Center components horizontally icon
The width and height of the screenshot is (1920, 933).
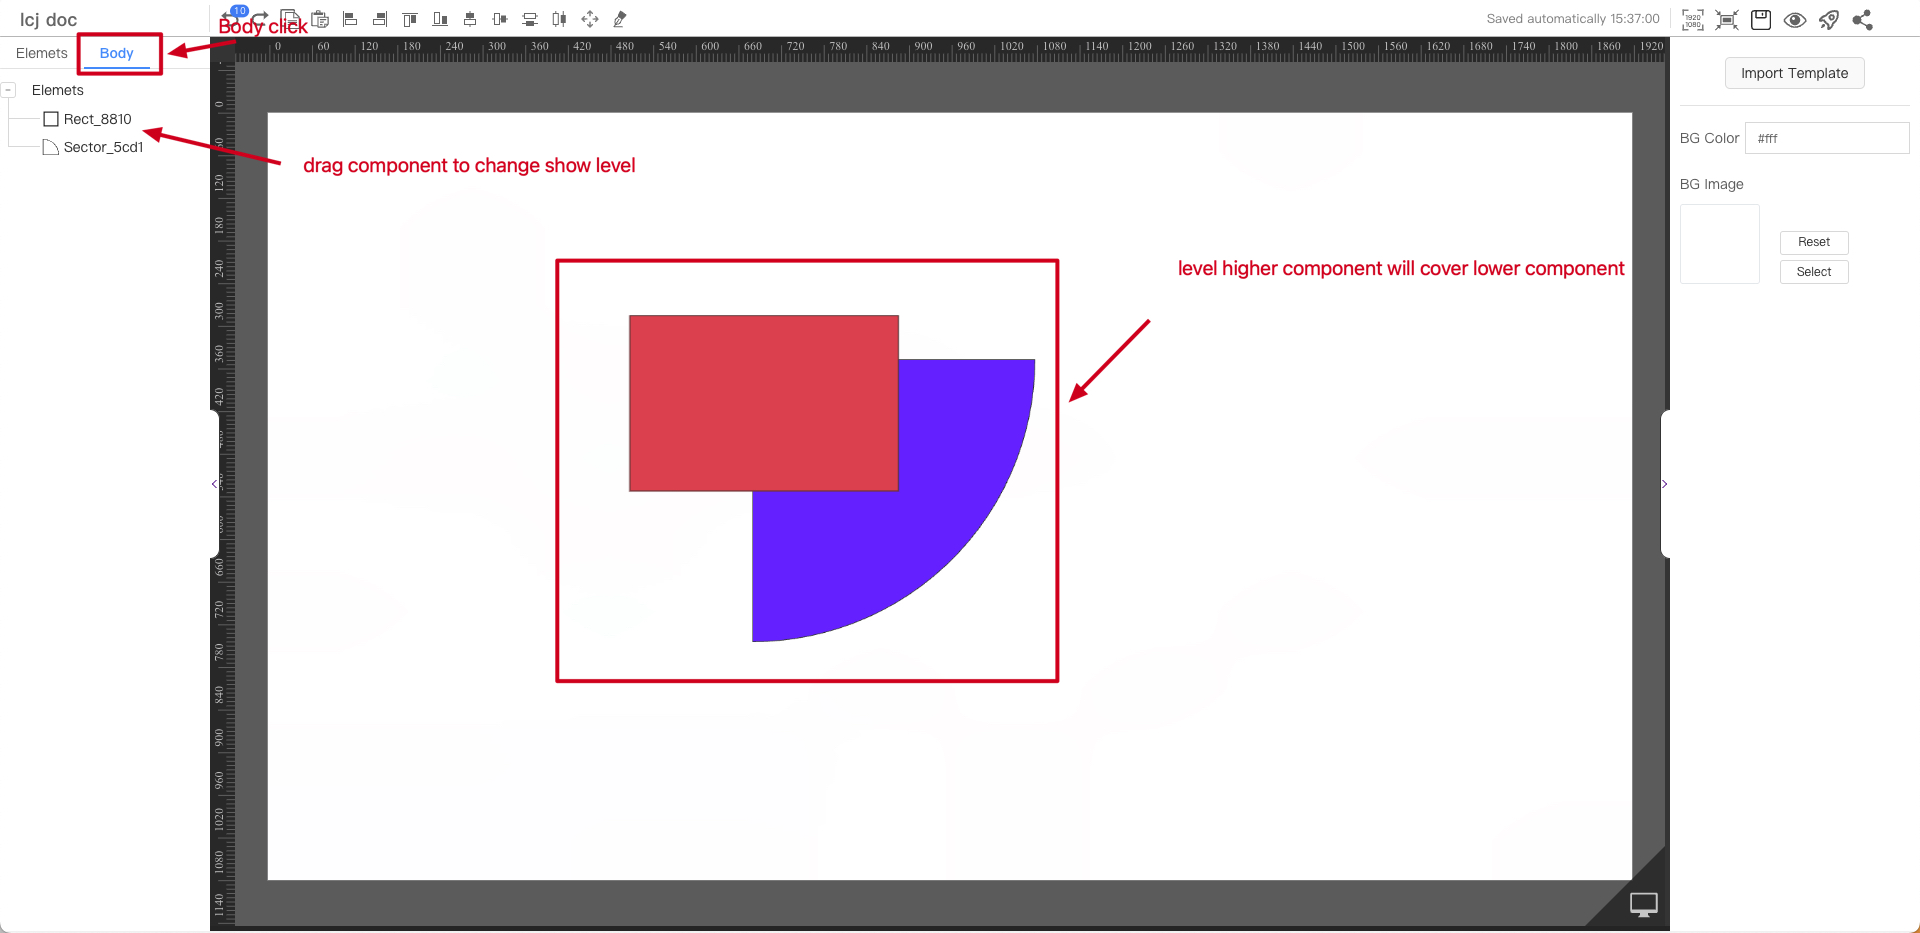(x=470, y=19)
